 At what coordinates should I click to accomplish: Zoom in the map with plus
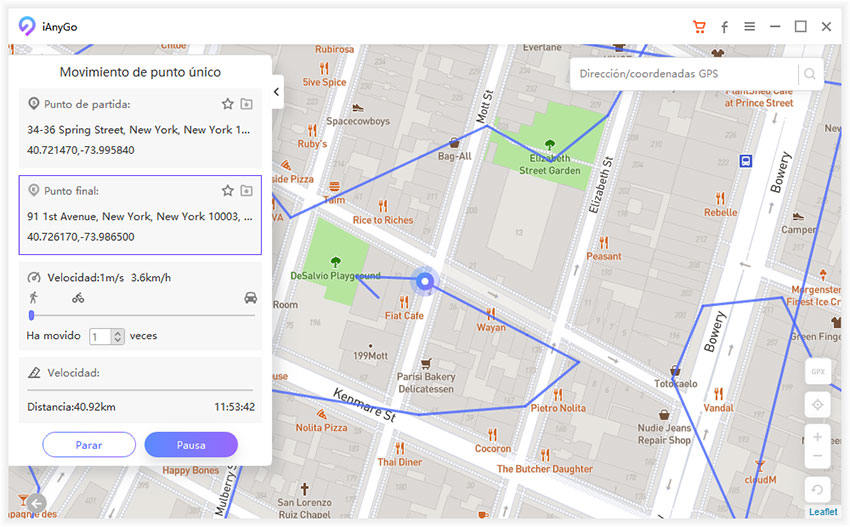tap(817, 437)
